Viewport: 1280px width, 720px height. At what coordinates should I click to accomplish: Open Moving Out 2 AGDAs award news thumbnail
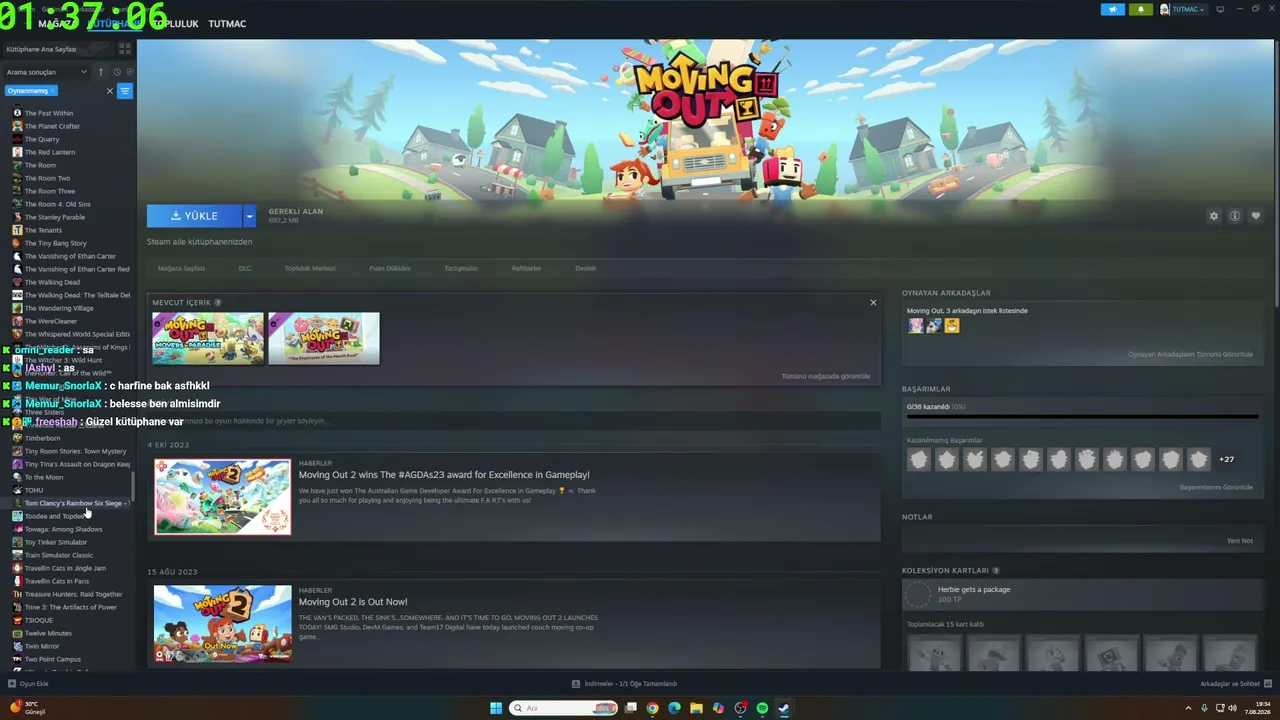223,497
